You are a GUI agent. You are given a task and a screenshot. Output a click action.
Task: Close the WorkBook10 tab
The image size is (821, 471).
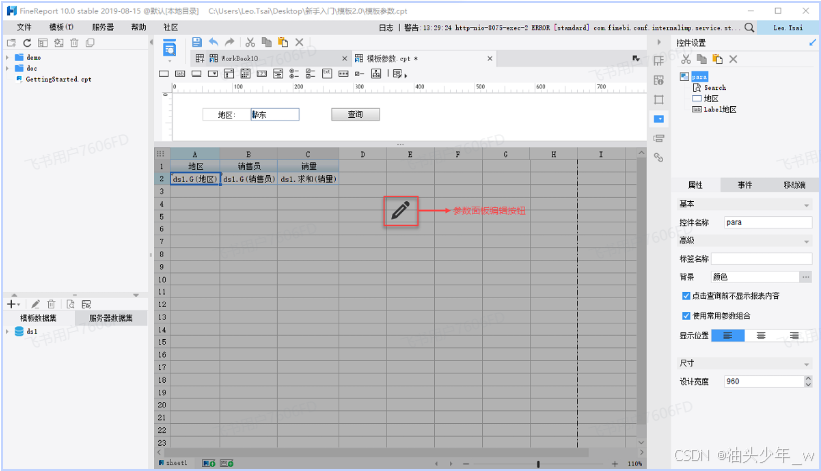[x=345, y=59]
